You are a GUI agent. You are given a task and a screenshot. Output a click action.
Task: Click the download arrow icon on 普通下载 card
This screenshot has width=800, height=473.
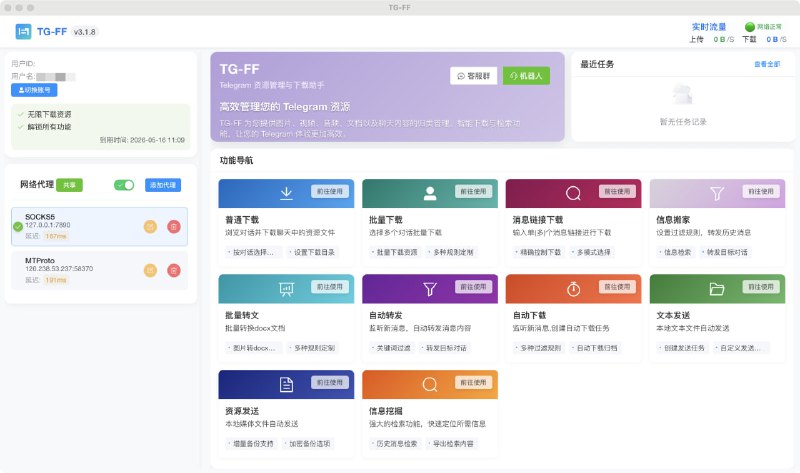coord(286,193)
